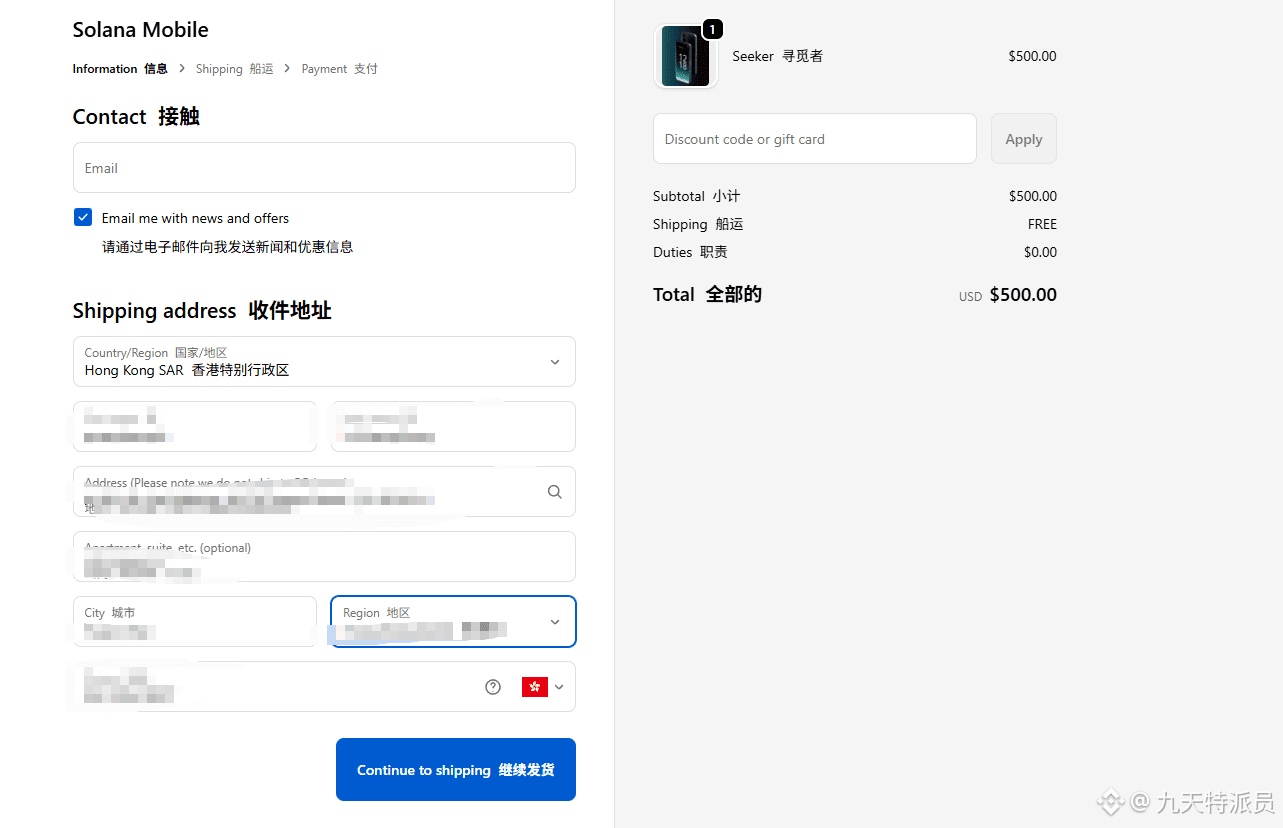Viewport: 1283px width, 828px height.
Task: Click the Discount code or gift card field
Action: [814, 139]
